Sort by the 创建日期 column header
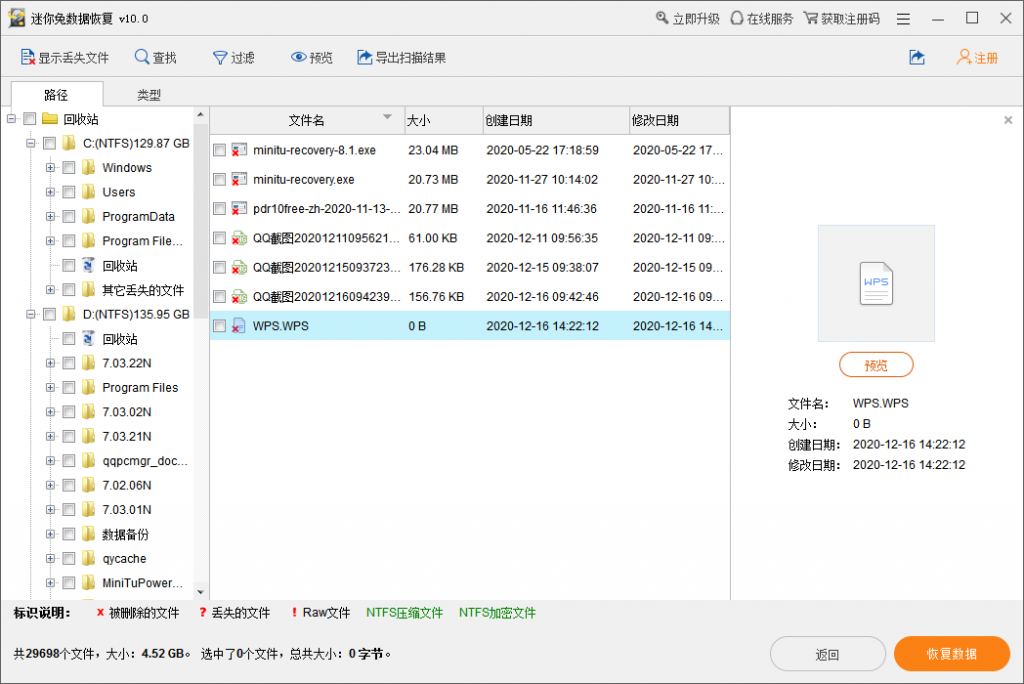The width and height of the screenshot is (1024, 684). point(556,120)
